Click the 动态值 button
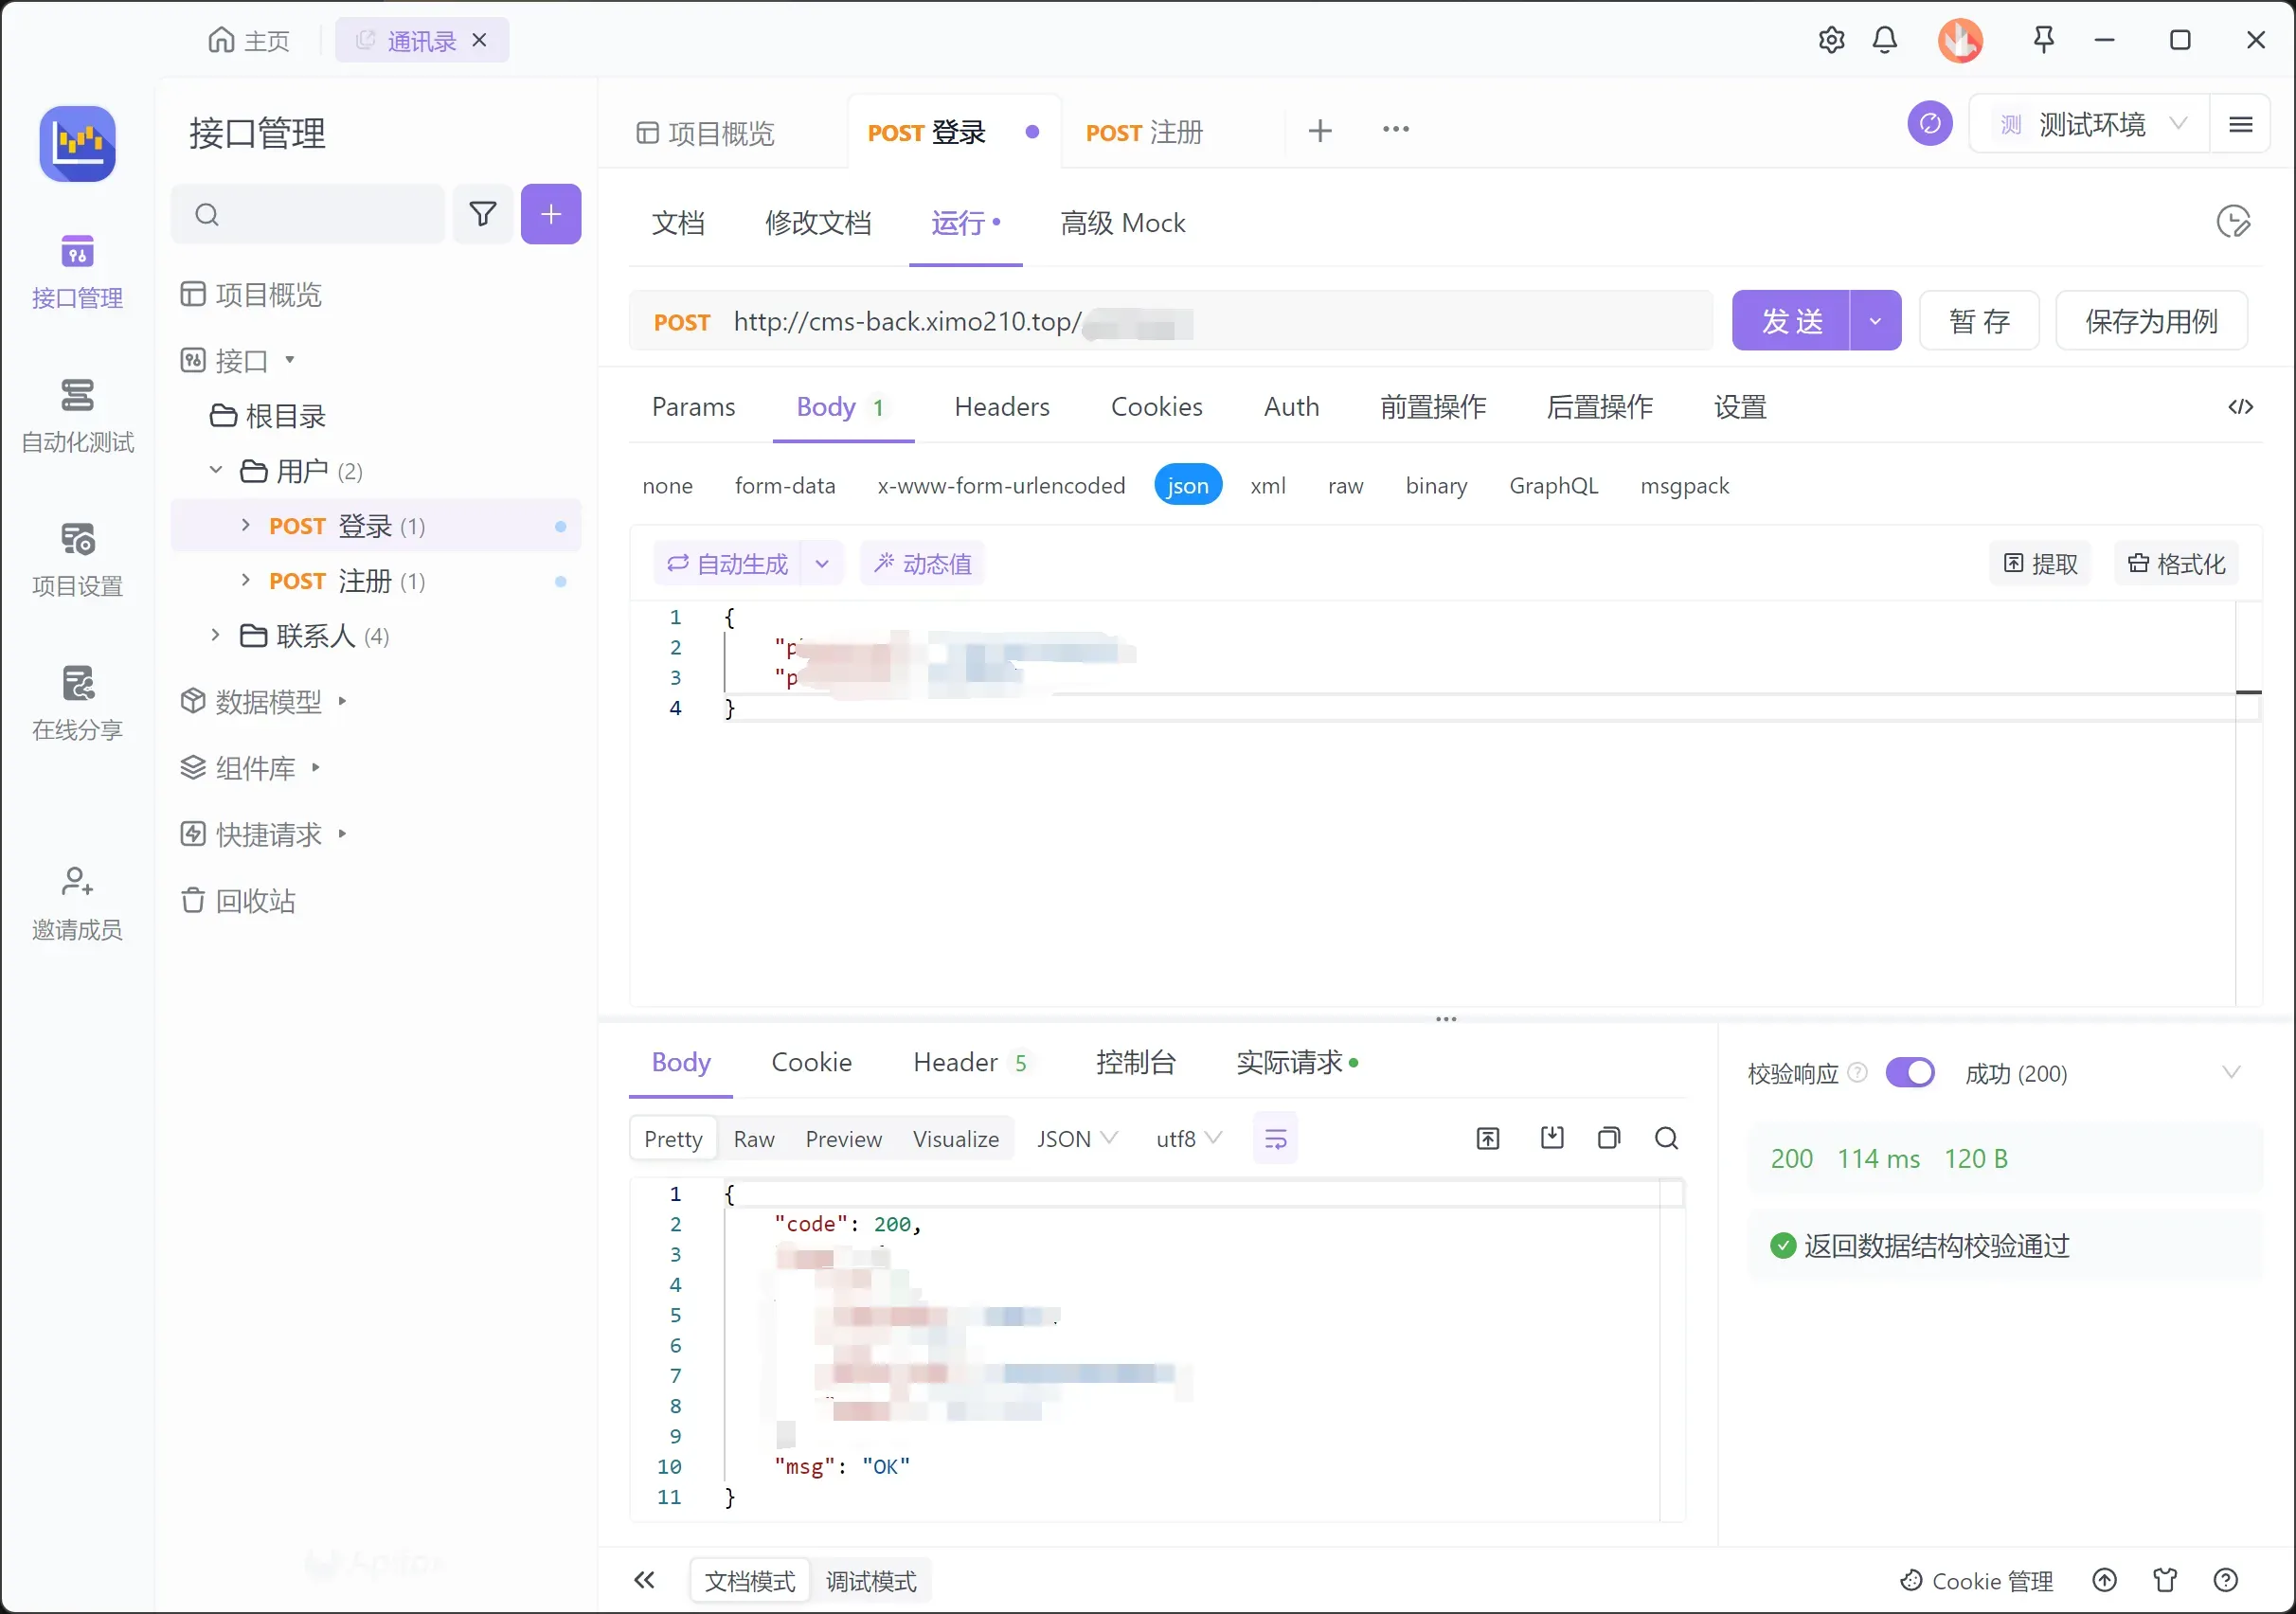The height and width of the screenshot is (1614, 2296). click(x=923, y=564)
